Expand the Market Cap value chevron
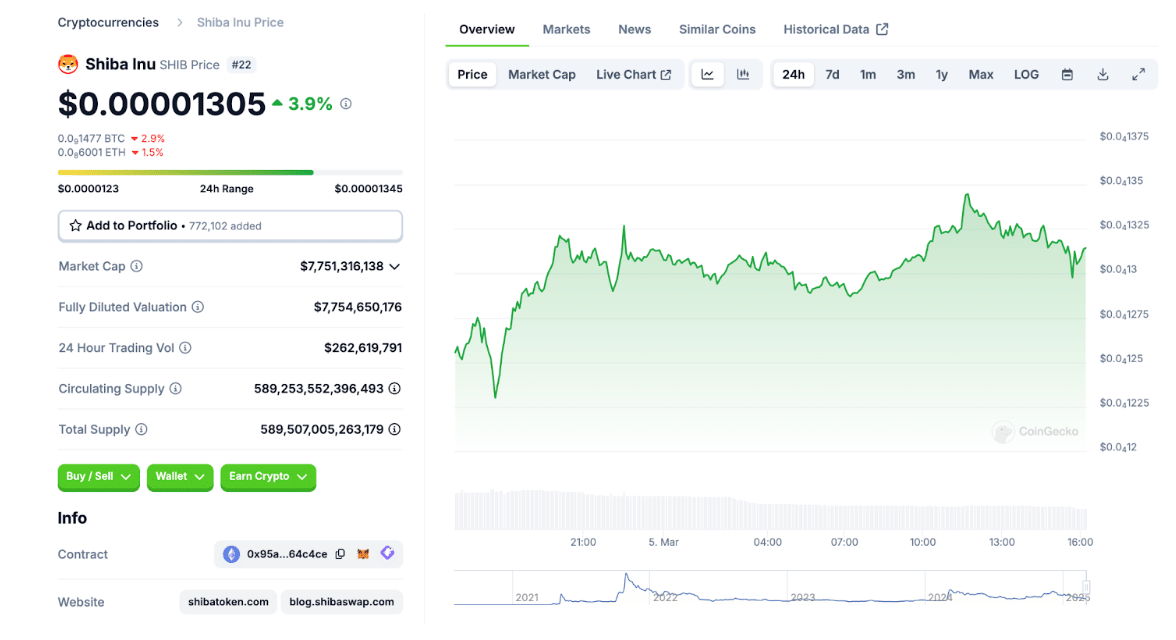This screenshot has height=640, width=1176. (394, 267)
